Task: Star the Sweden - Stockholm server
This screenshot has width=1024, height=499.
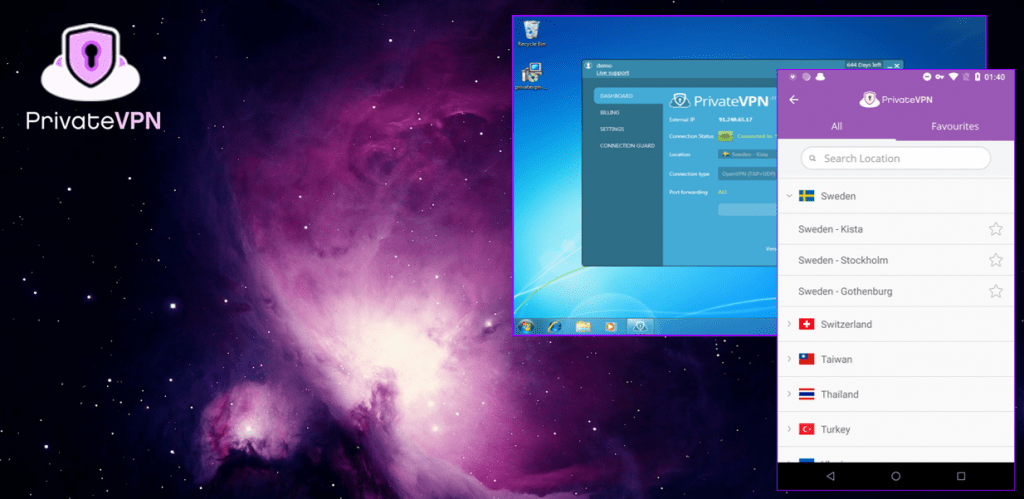Action: click(995, 260)
